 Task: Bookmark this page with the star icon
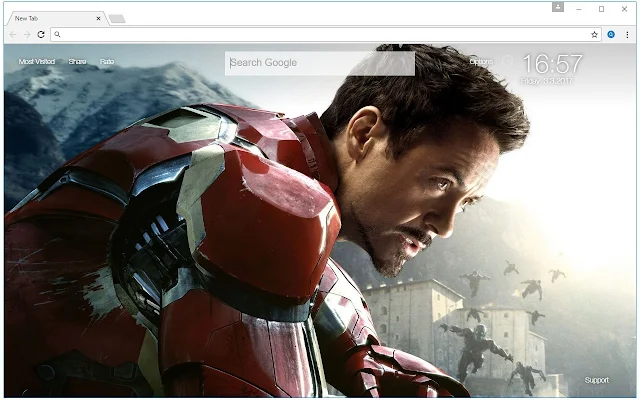coord(594,35)
